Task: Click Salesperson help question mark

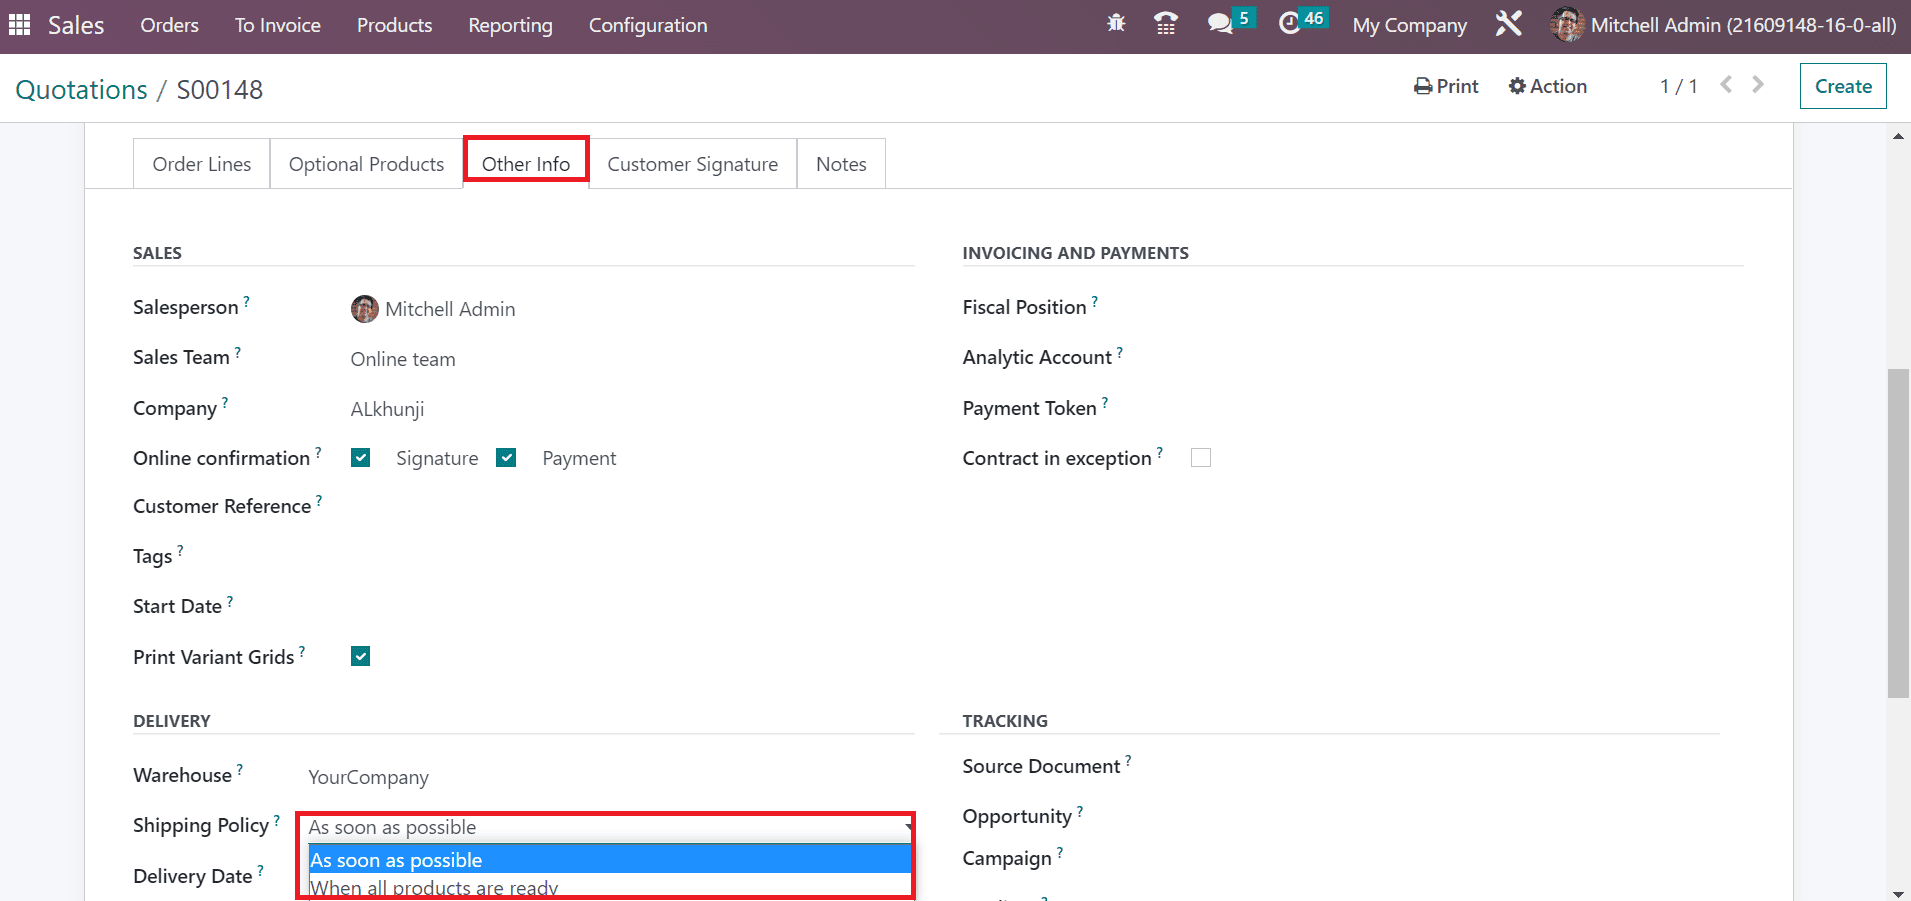Action: point(247,300)
